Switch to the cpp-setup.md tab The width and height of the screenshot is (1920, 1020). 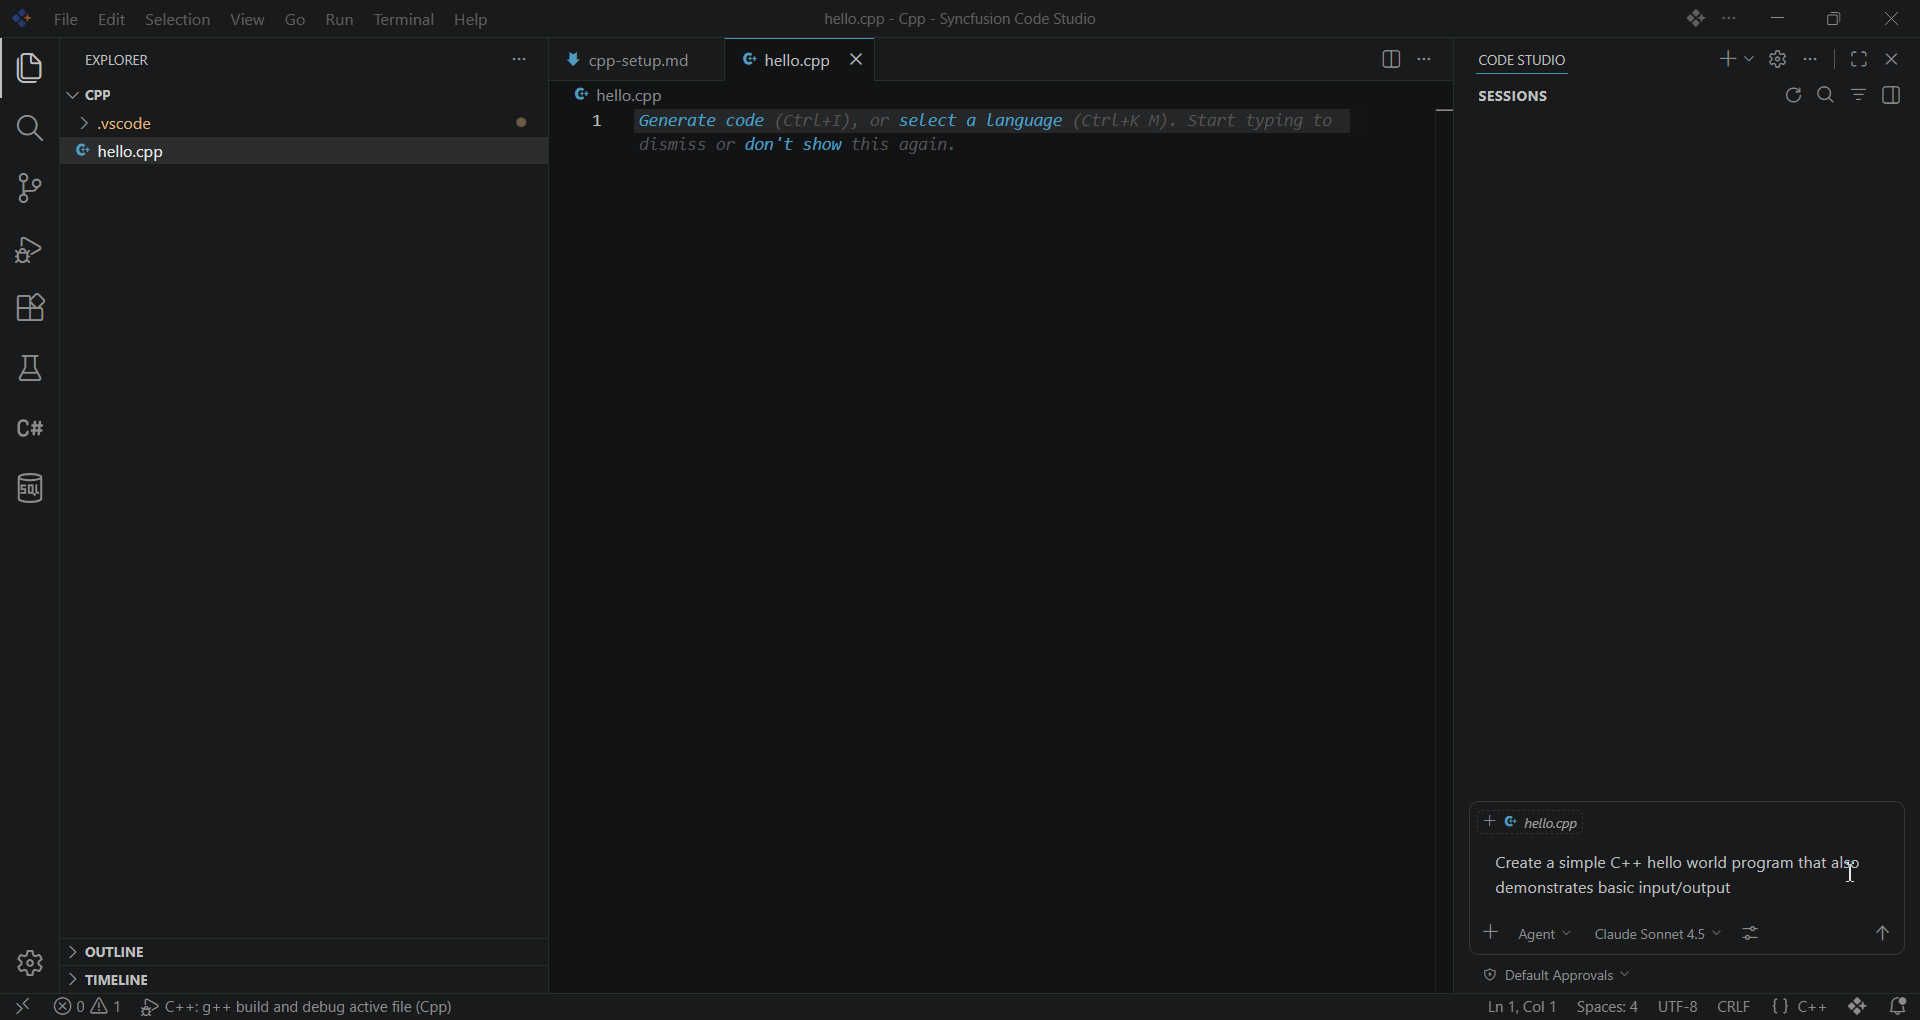tap(636, 60)
